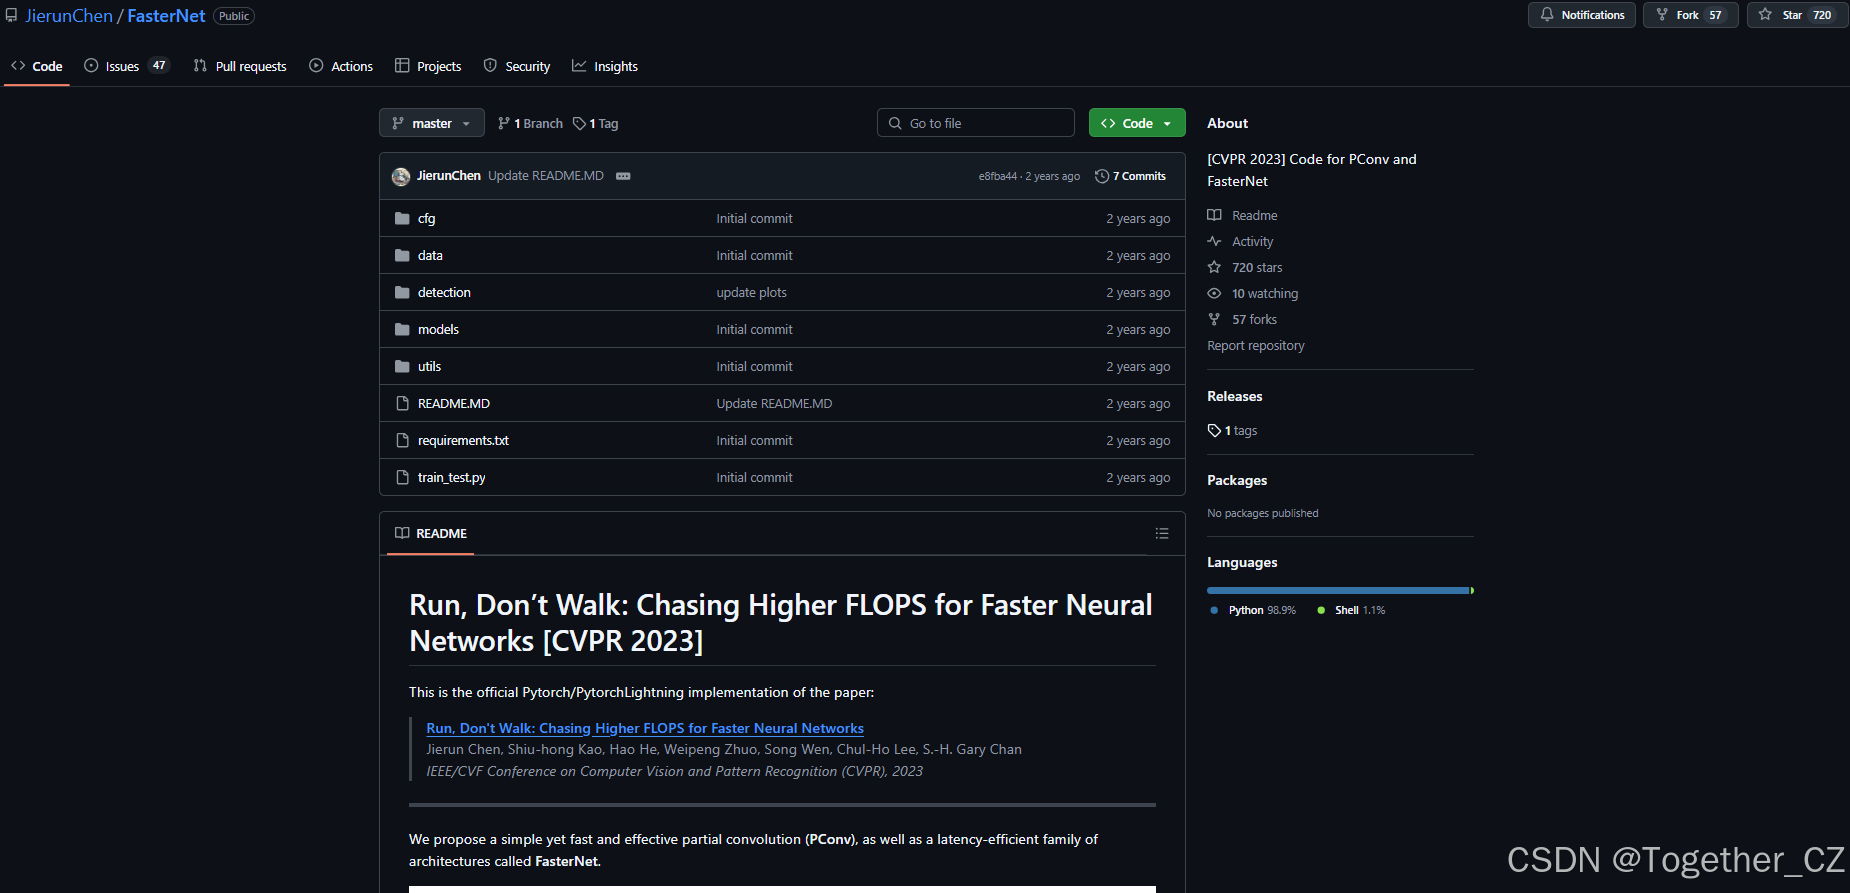
Task: Click the data folder icon
Action: pyautogui.click(x=402, y=255)
